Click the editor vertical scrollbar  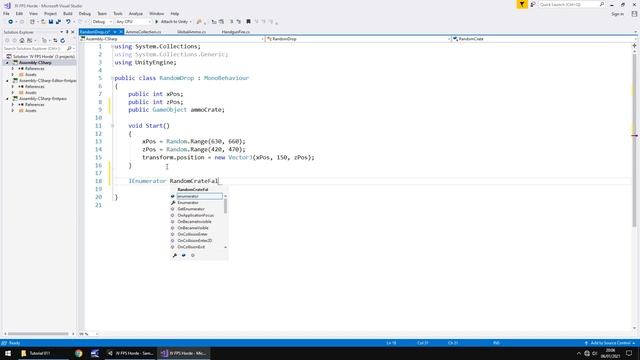tap(634, 139)
